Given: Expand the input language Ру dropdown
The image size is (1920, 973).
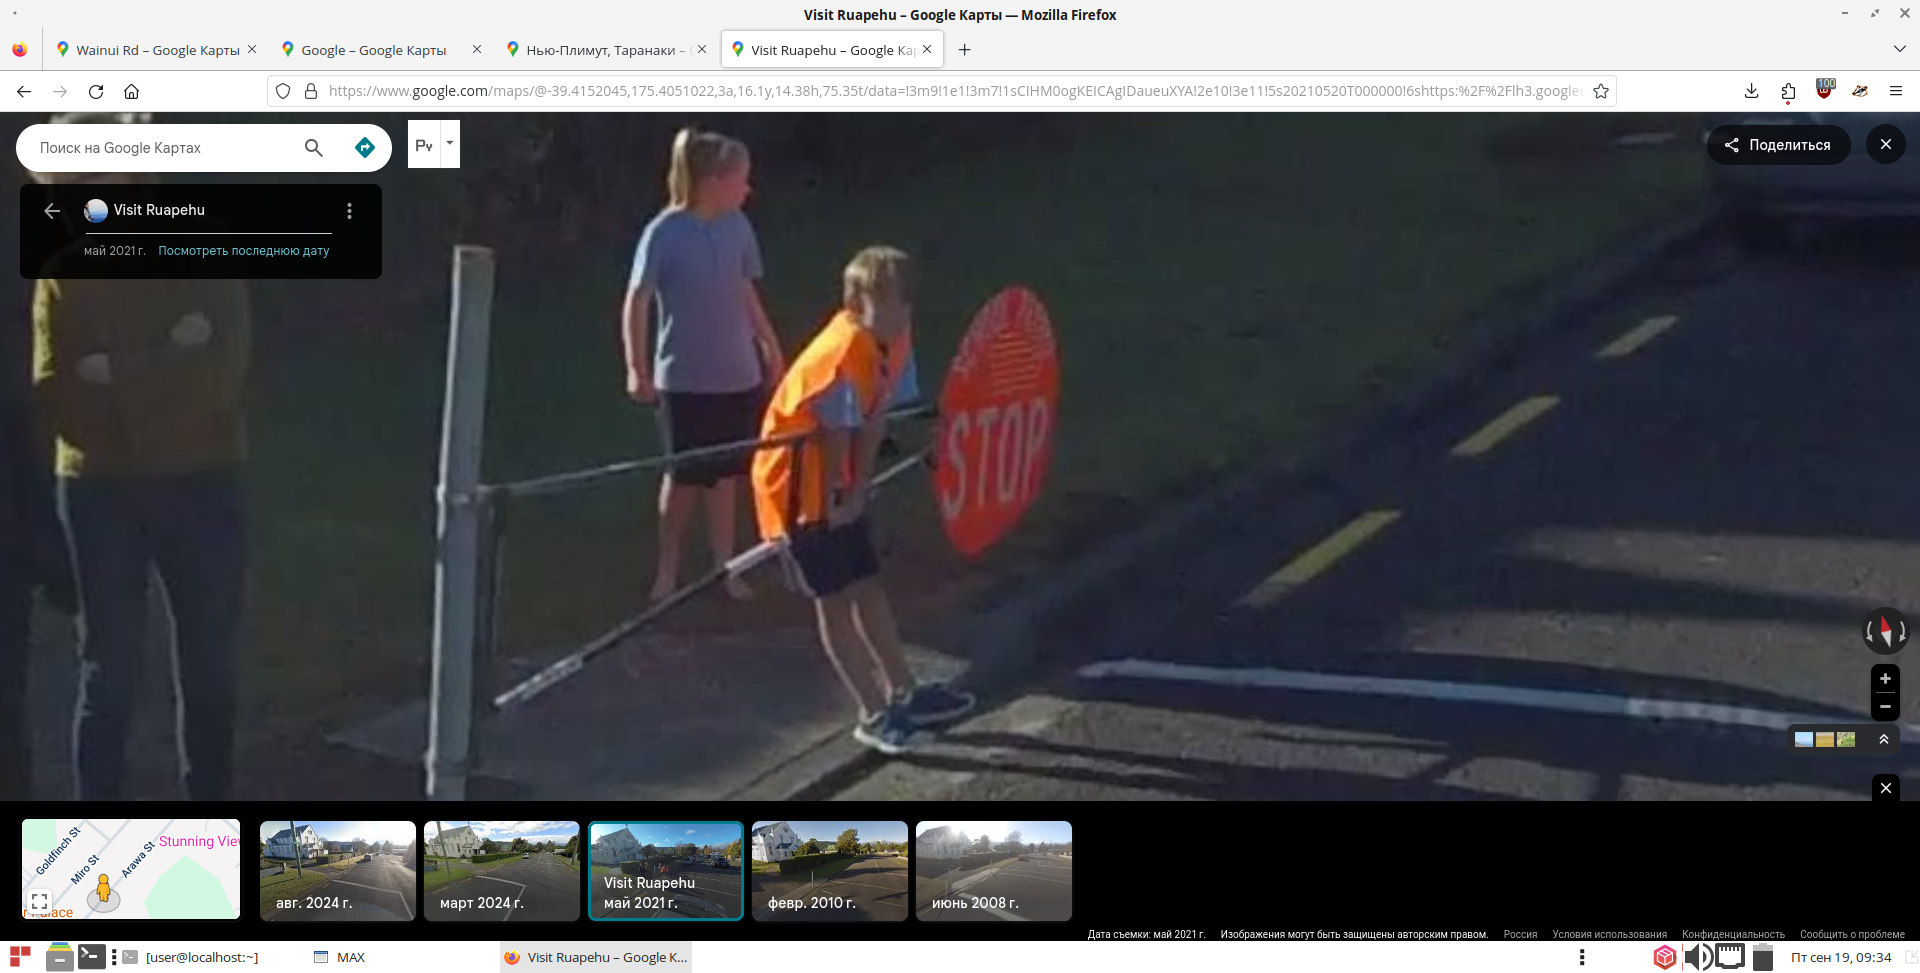Looking at the screenshot, I should point(450,144).
